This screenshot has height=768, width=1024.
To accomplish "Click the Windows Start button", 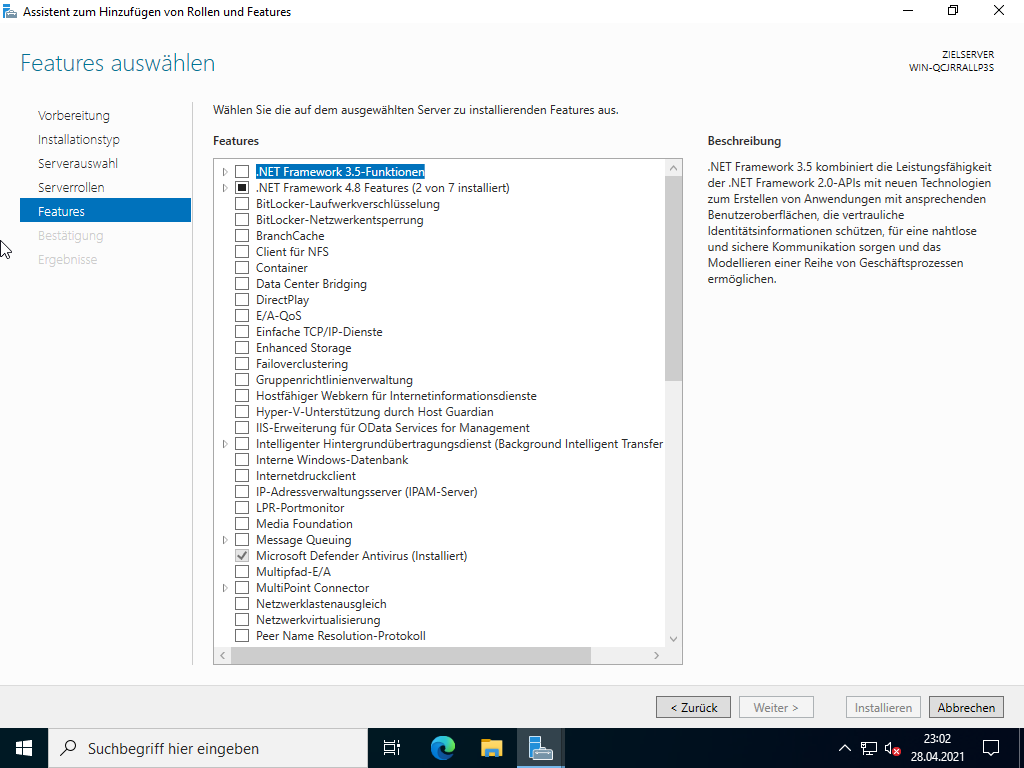I will 24,747.
